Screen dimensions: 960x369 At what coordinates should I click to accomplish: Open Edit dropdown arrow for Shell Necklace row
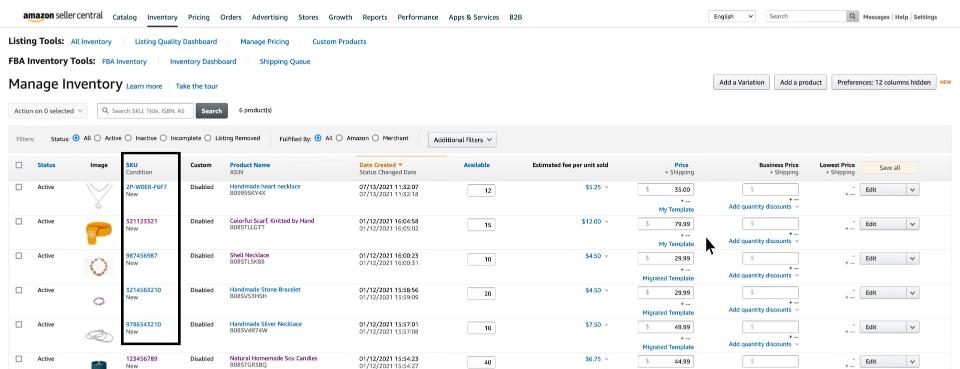click(x=913, y=259)
